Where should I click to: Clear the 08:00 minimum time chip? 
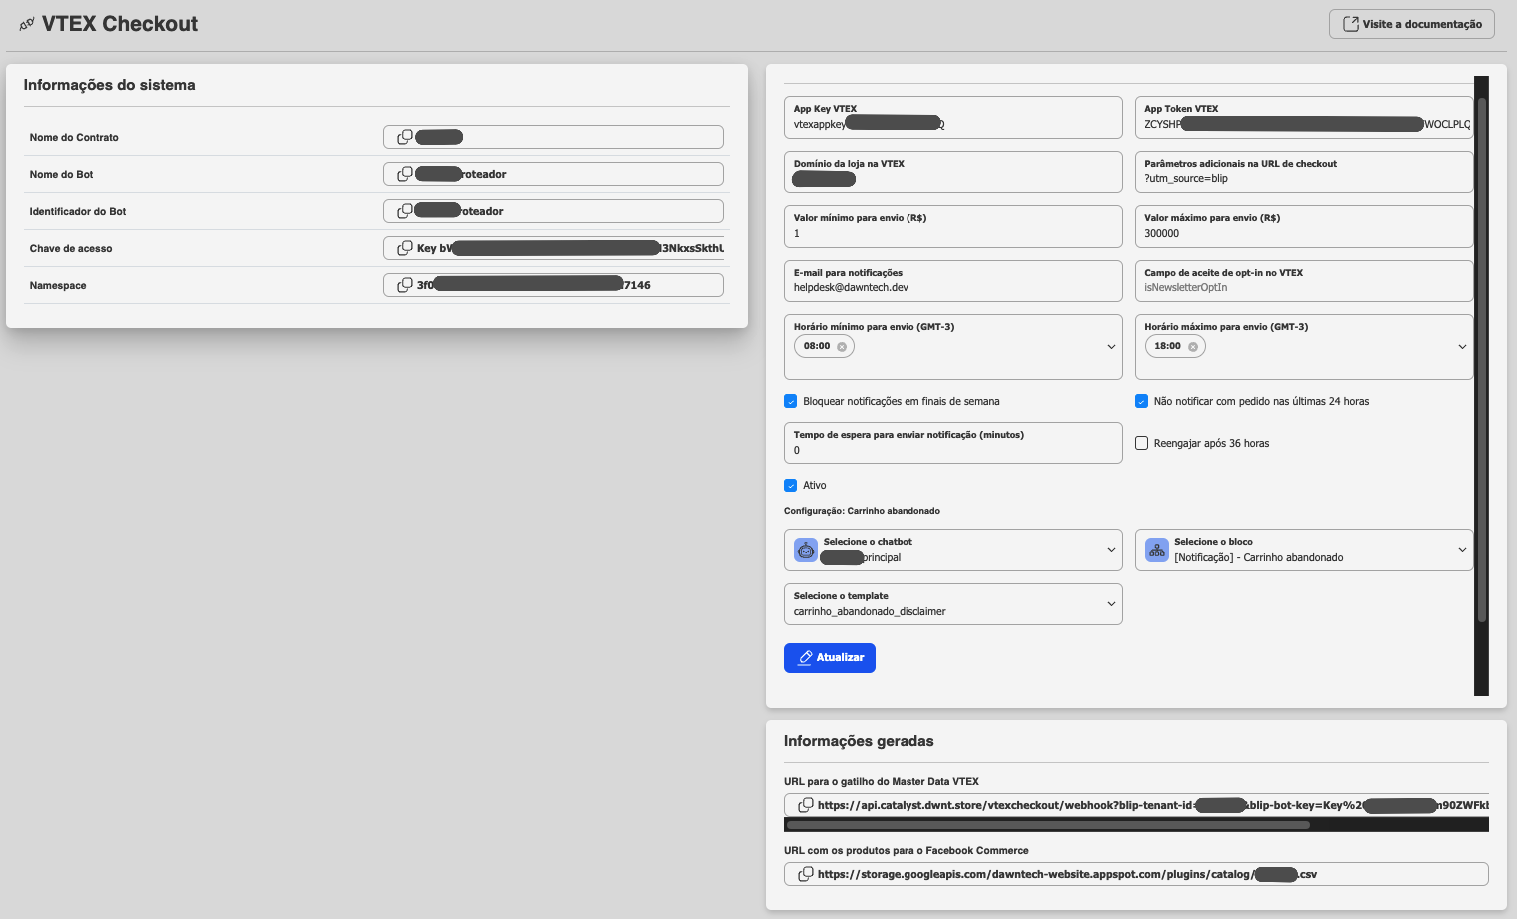point(842,347)
